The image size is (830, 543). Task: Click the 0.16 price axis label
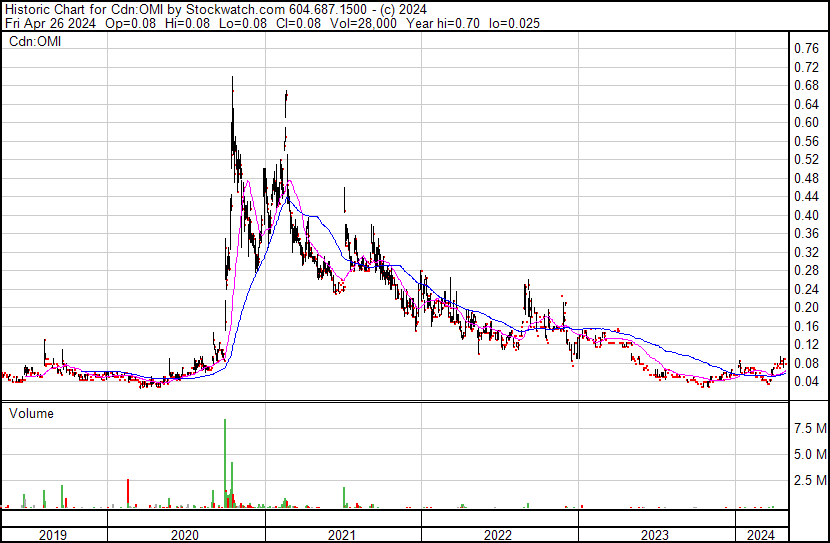tap(806, 326)
